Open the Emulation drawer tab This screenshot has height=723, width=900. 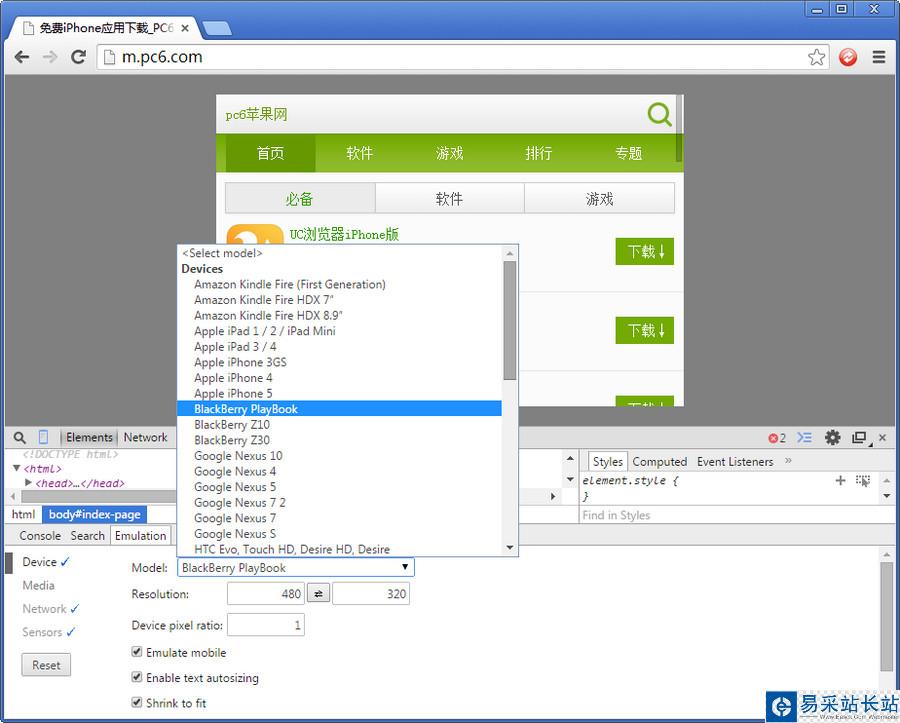pos(141,535)
